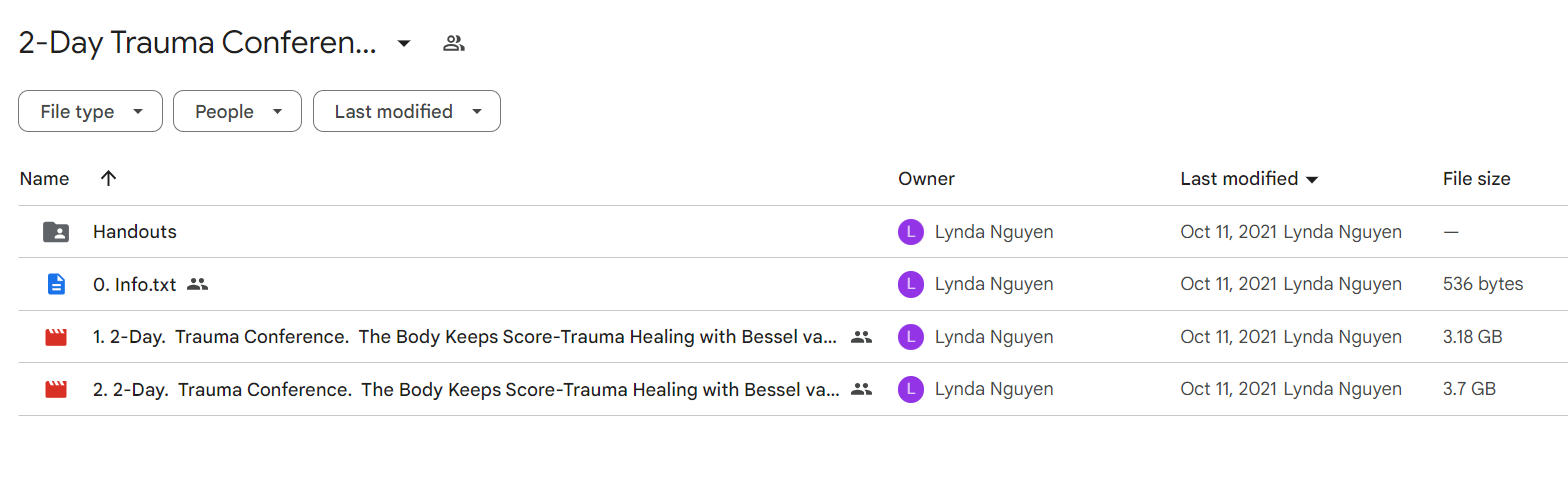
Task: Open the Last modified filter chip
Action: (x=407, y=111)
